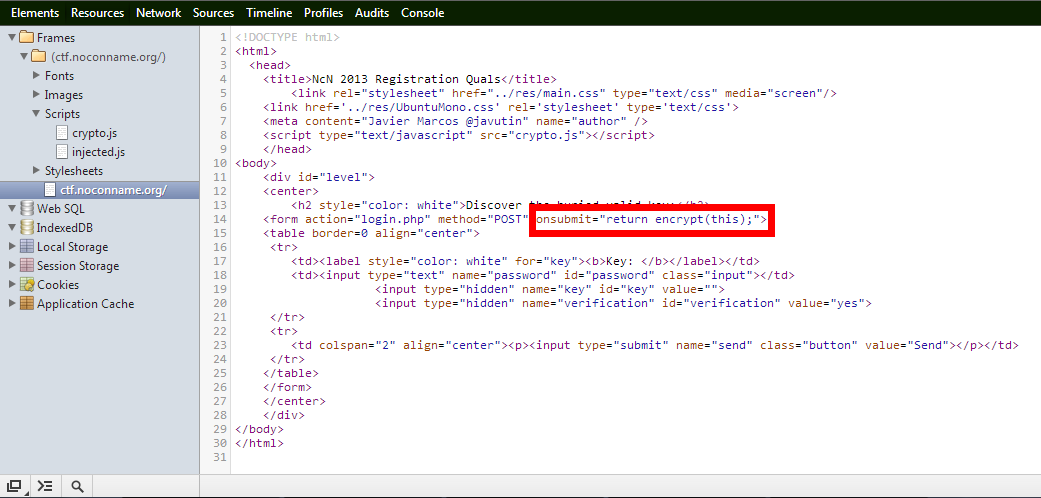Click the injected.js file icon
The width and height of the screenshot is (1041, 498).
[x=62, y=151]
